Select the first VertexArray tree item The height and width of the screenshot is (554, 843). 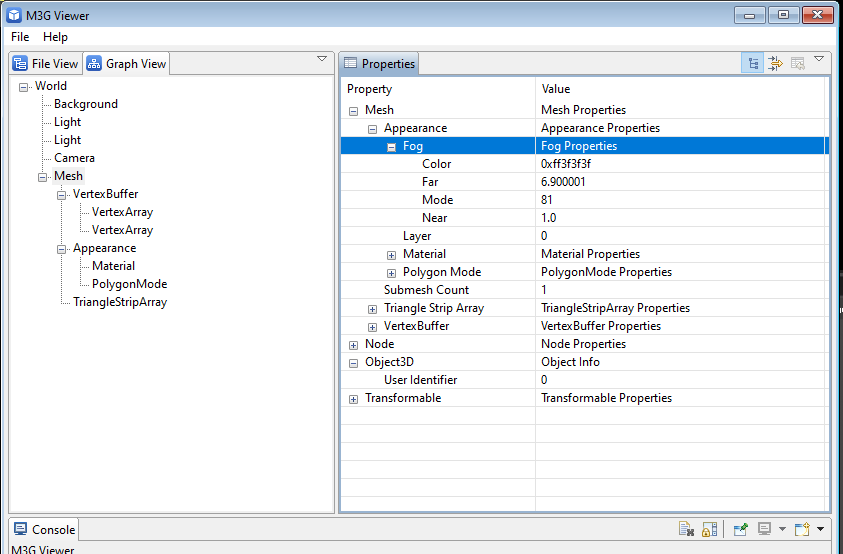tap(123, 212)
